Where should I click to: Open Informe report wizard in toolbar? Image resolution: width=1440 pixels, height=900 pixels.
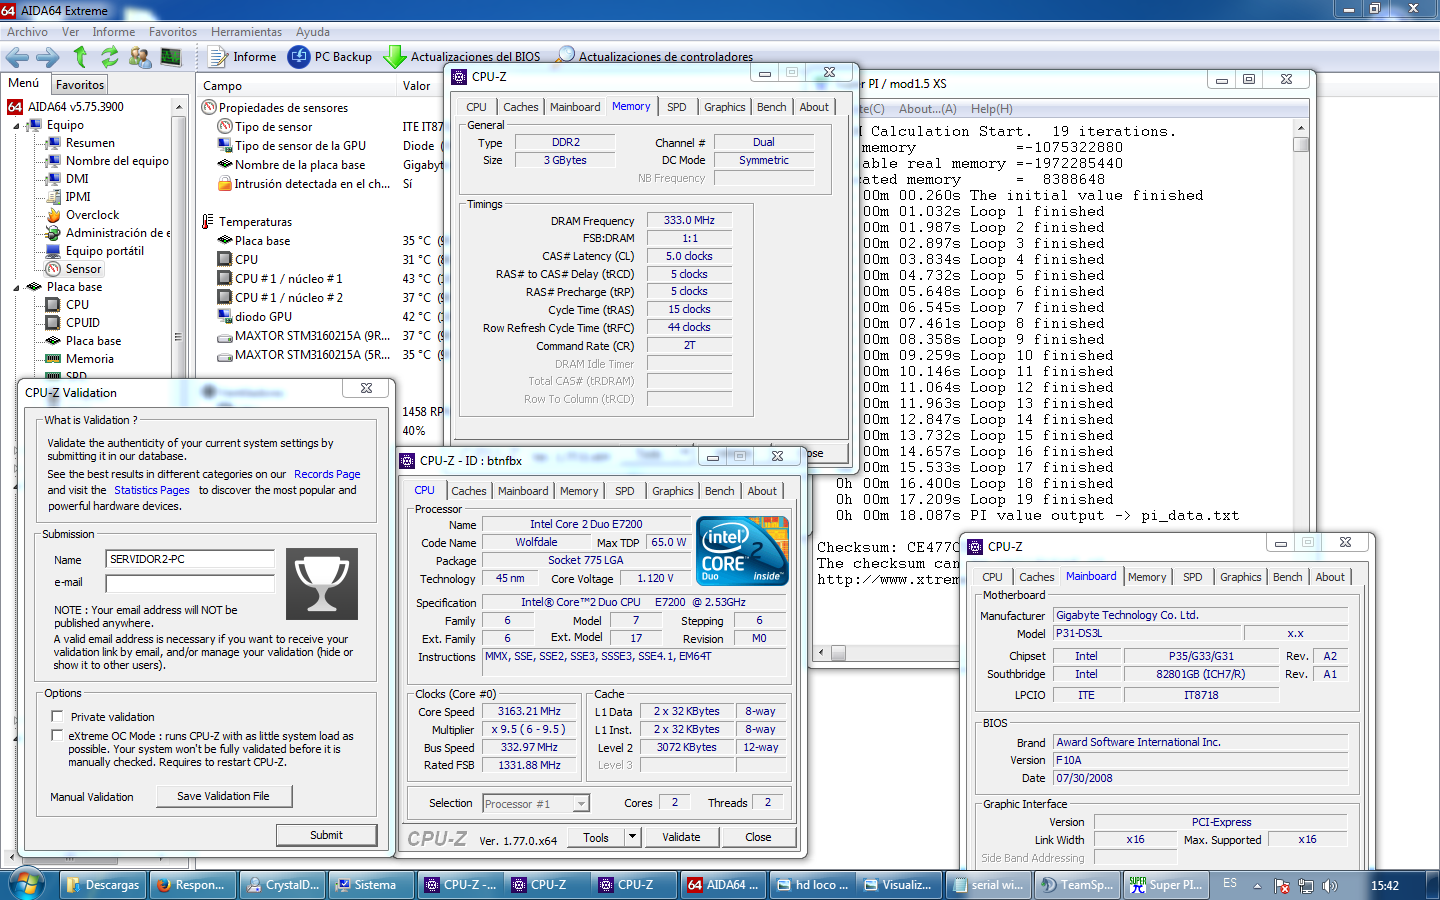point(243,57)
